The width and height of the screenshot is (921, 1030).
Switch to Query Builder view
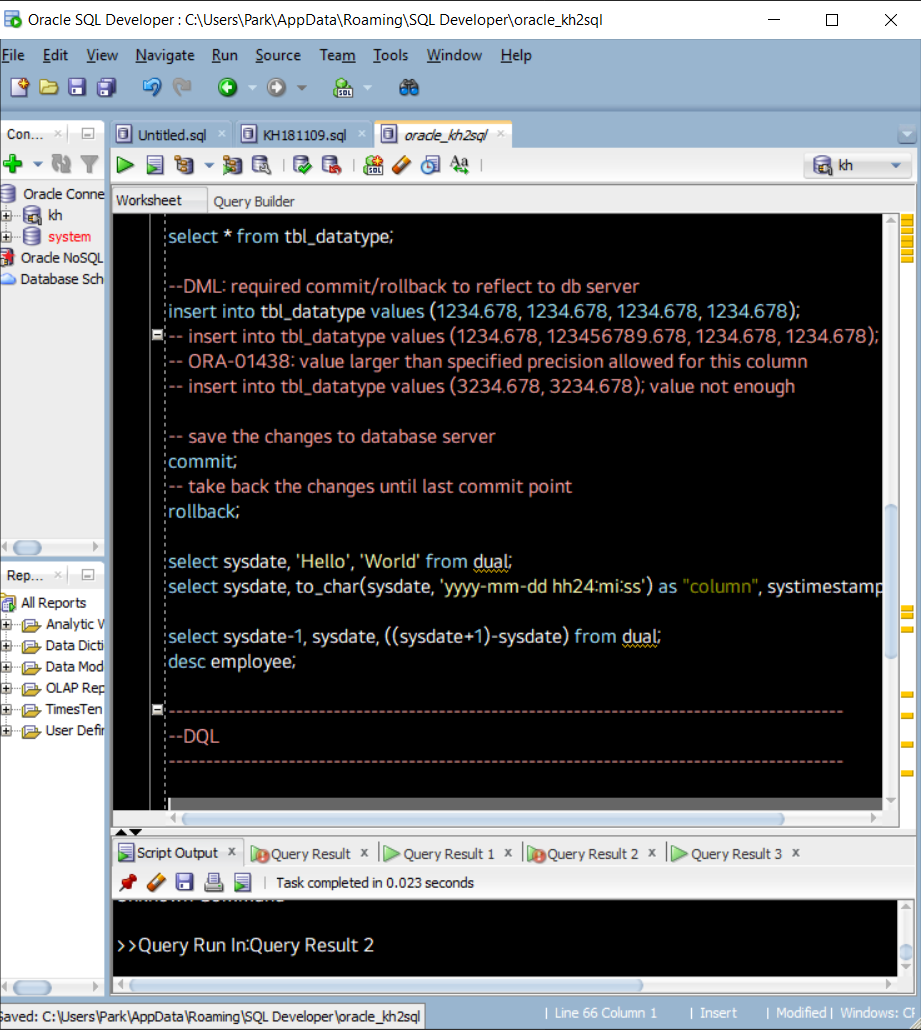pyautogui.click(x=254, y=201)
